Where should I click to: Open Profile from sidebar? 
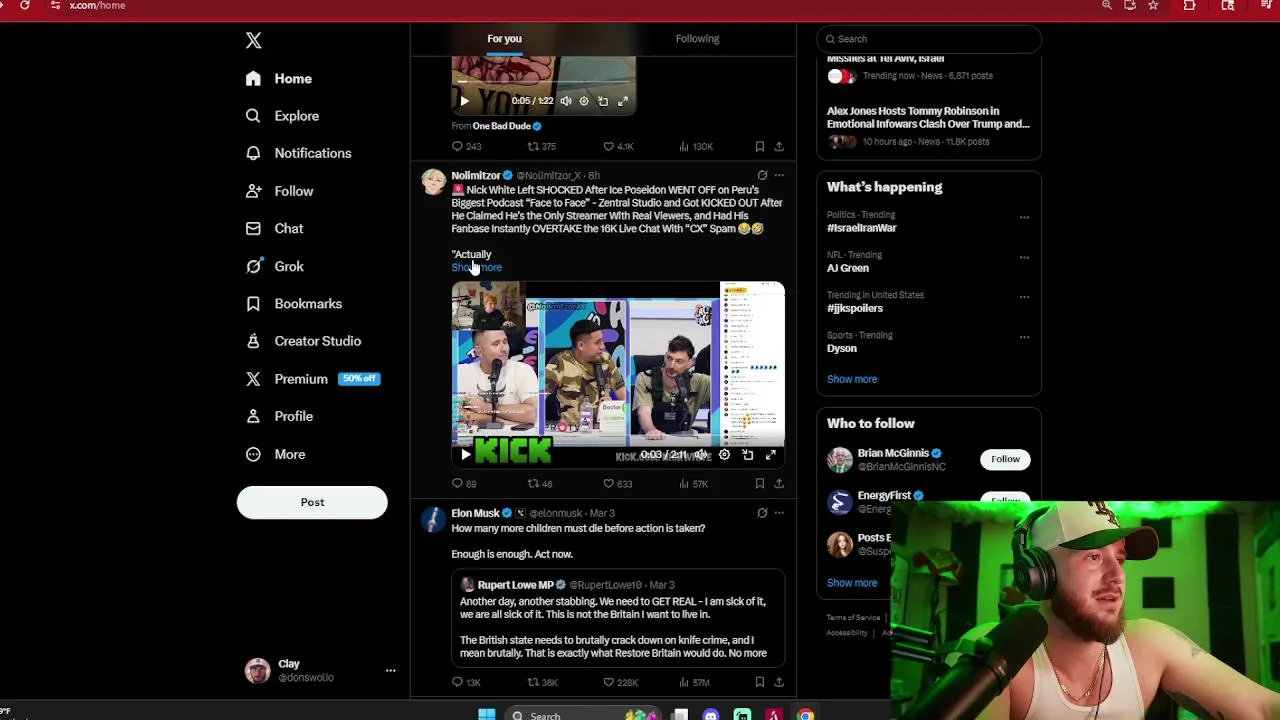pyautogui.click(x=279, y=416)
